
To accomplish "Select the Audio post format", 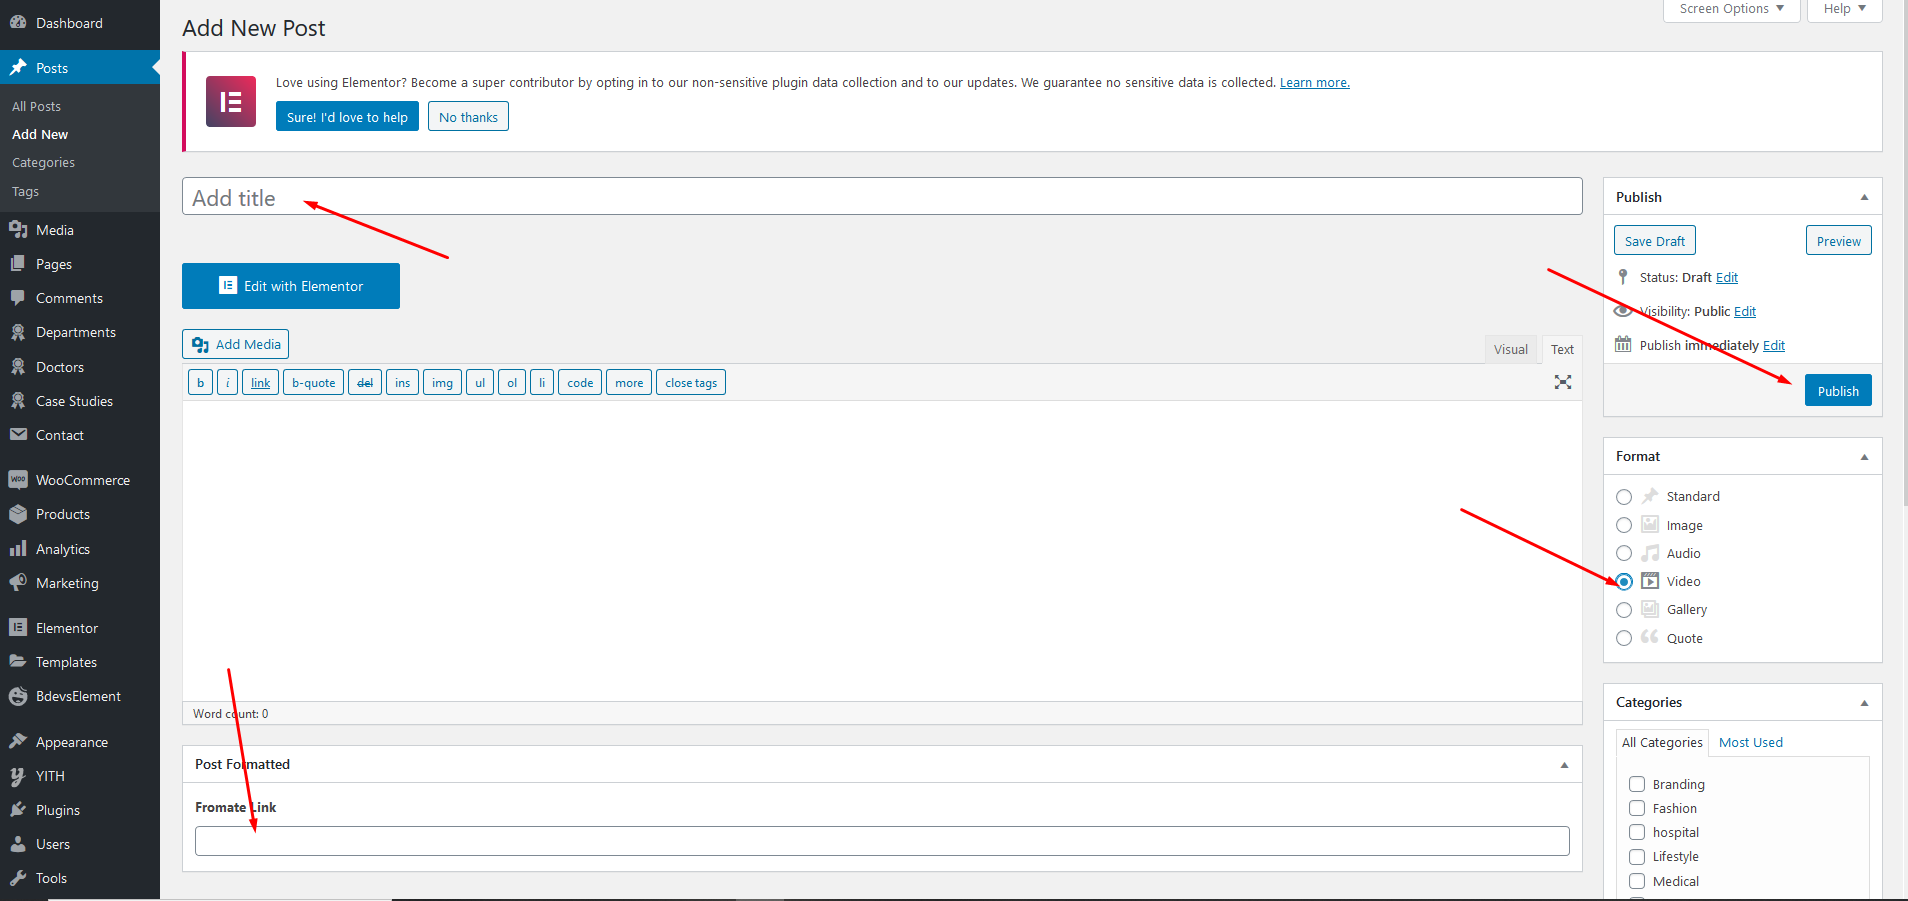I will [x=1624, y=553].
